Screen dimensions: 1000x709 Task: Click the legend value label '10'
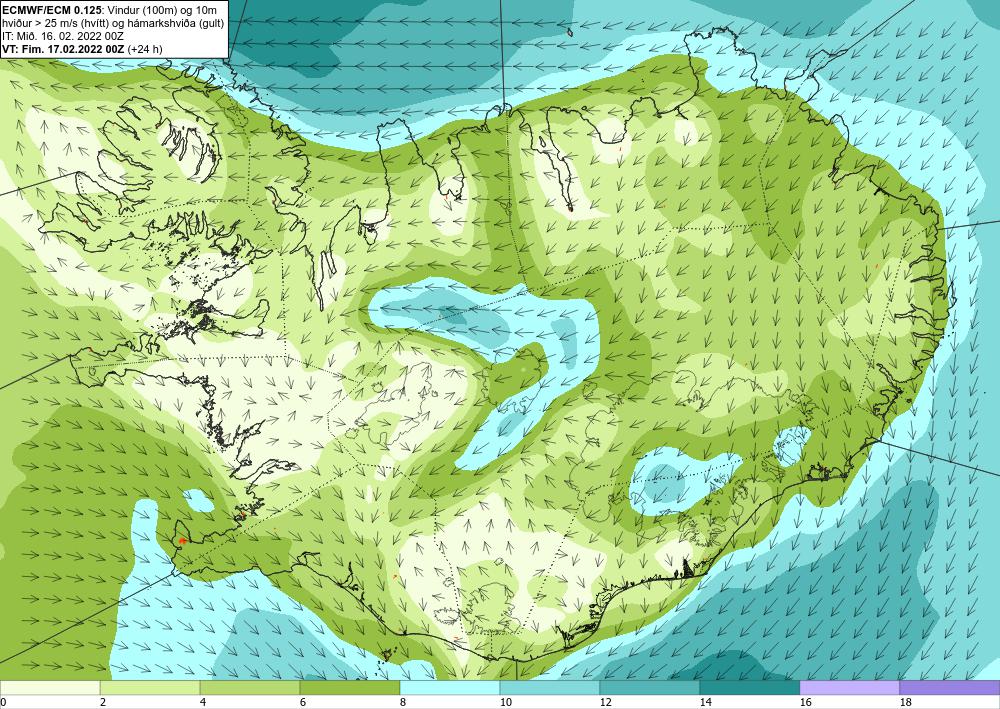point(505,703)
